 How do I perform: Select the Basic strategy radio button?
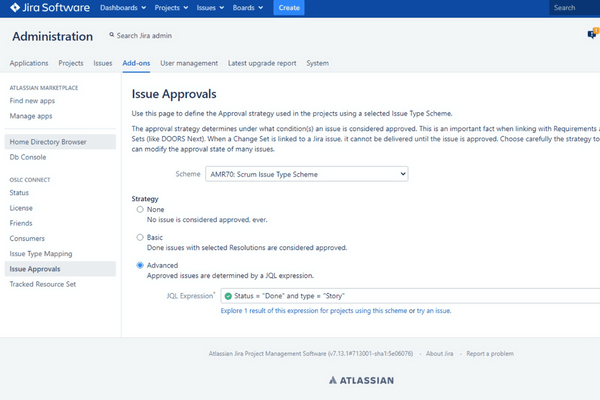pos(140,237)
